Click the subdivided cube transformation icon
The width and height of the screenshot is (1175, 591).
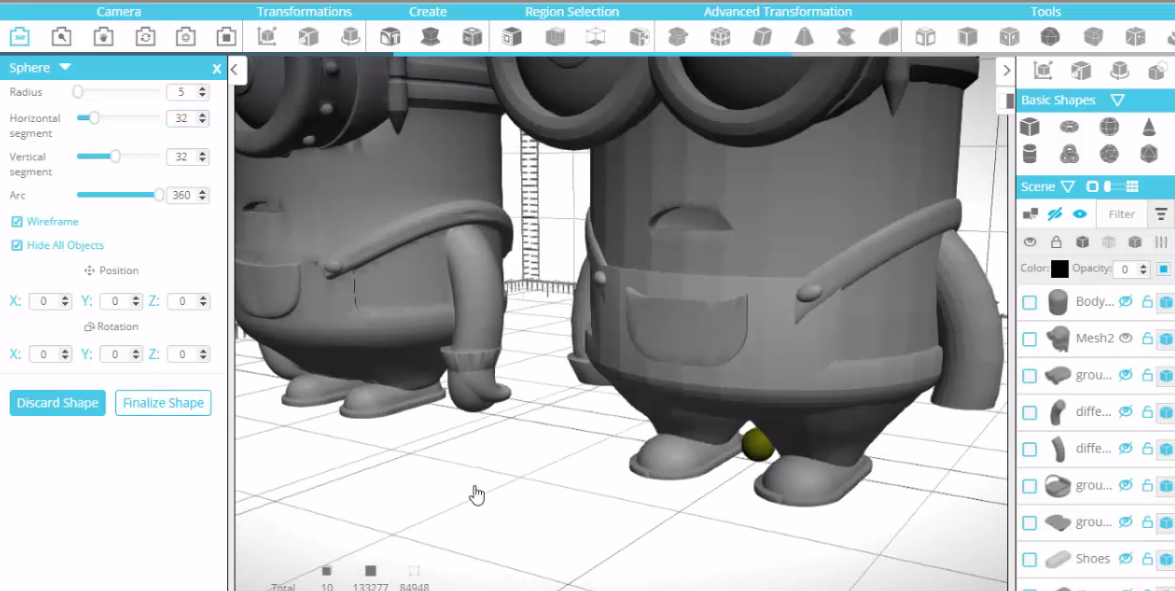point(720,36)
